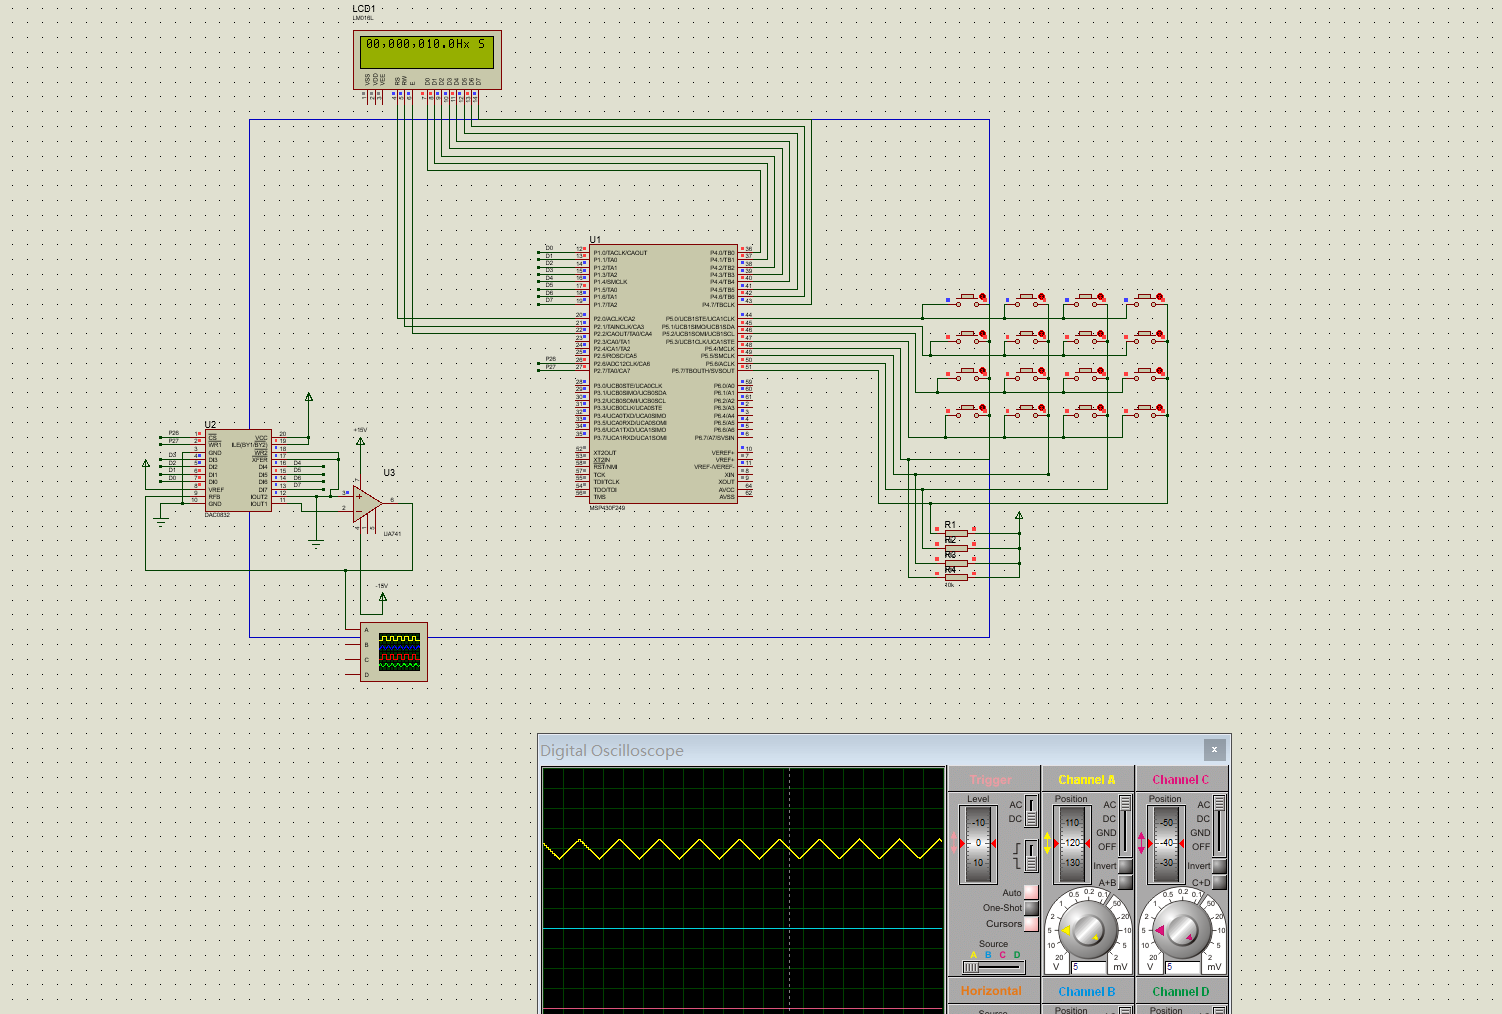Select resistor R1 in the schematic

click(956, 532)
